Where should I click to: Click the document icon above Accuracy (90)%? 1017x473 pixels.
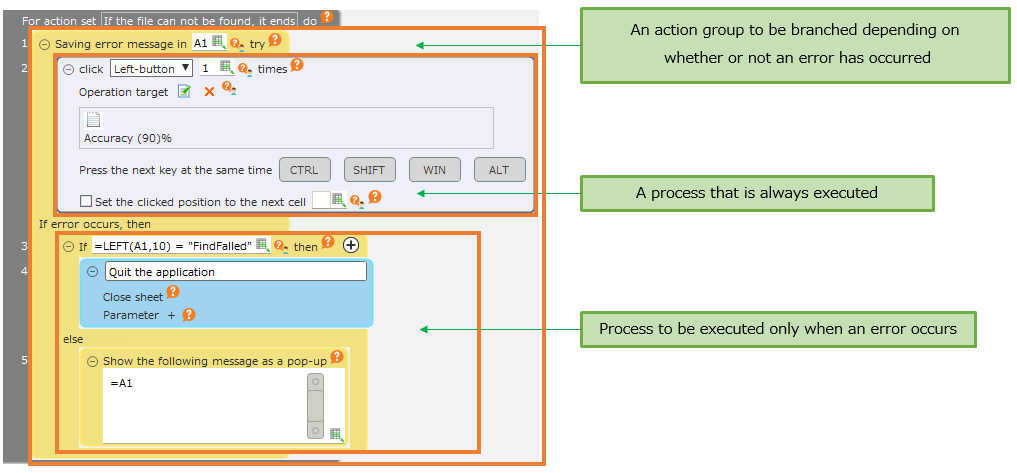[x=93, y=121]
